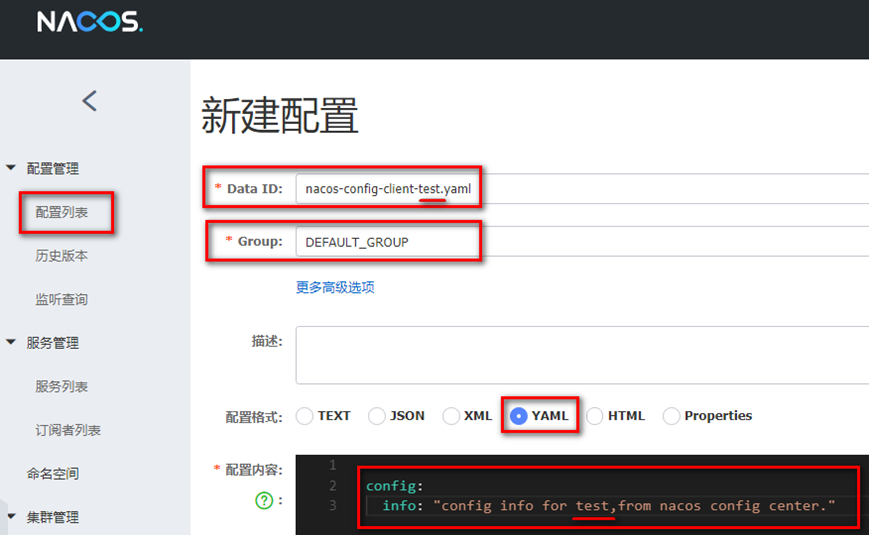The image size is (869, 535).
Task: Expand the 集群管理 menu section
Action: (x=52, y=517)
